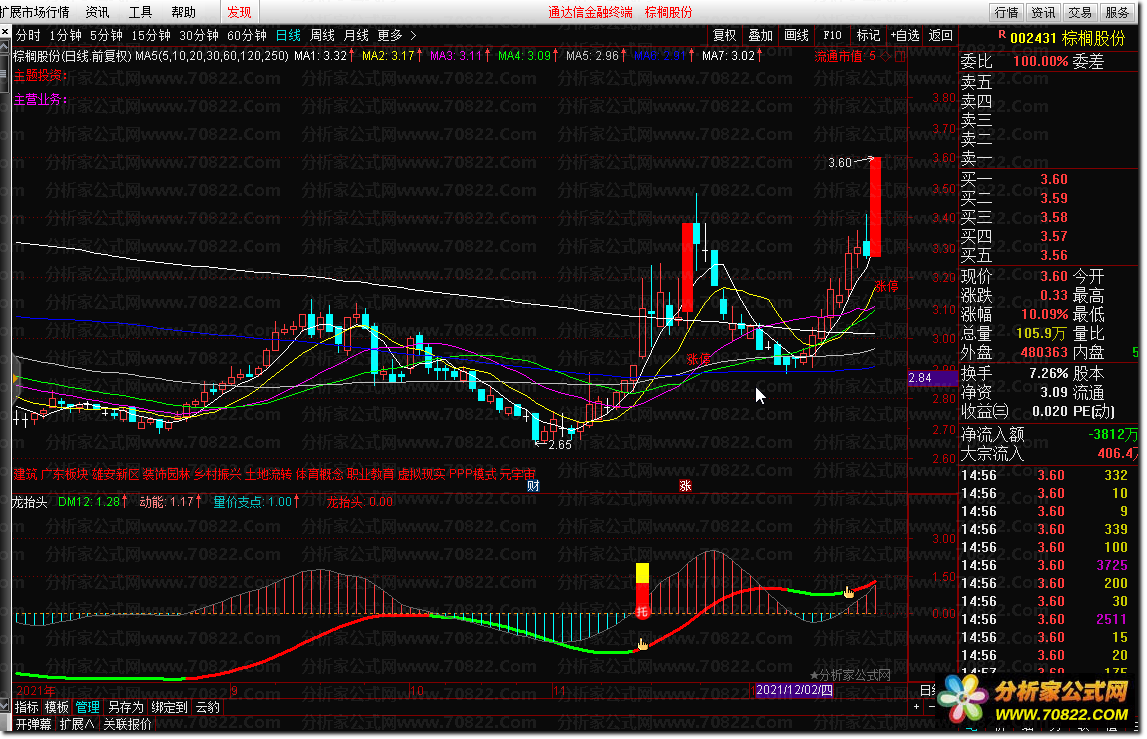Select the 管理 tab at bottom
The height and width of the screenshot is (739, 1147).
point(88,708)
